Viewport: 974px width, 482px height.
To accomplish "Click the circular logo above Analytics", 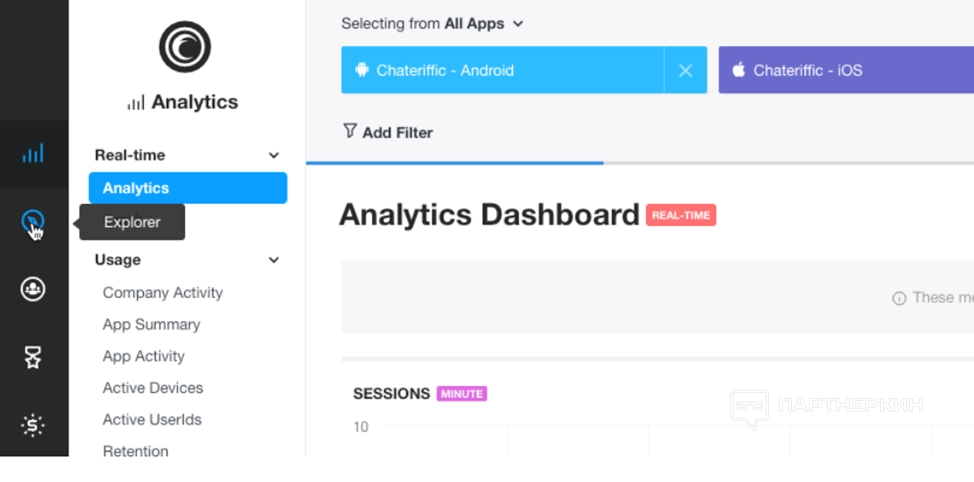I will [184, 46].
